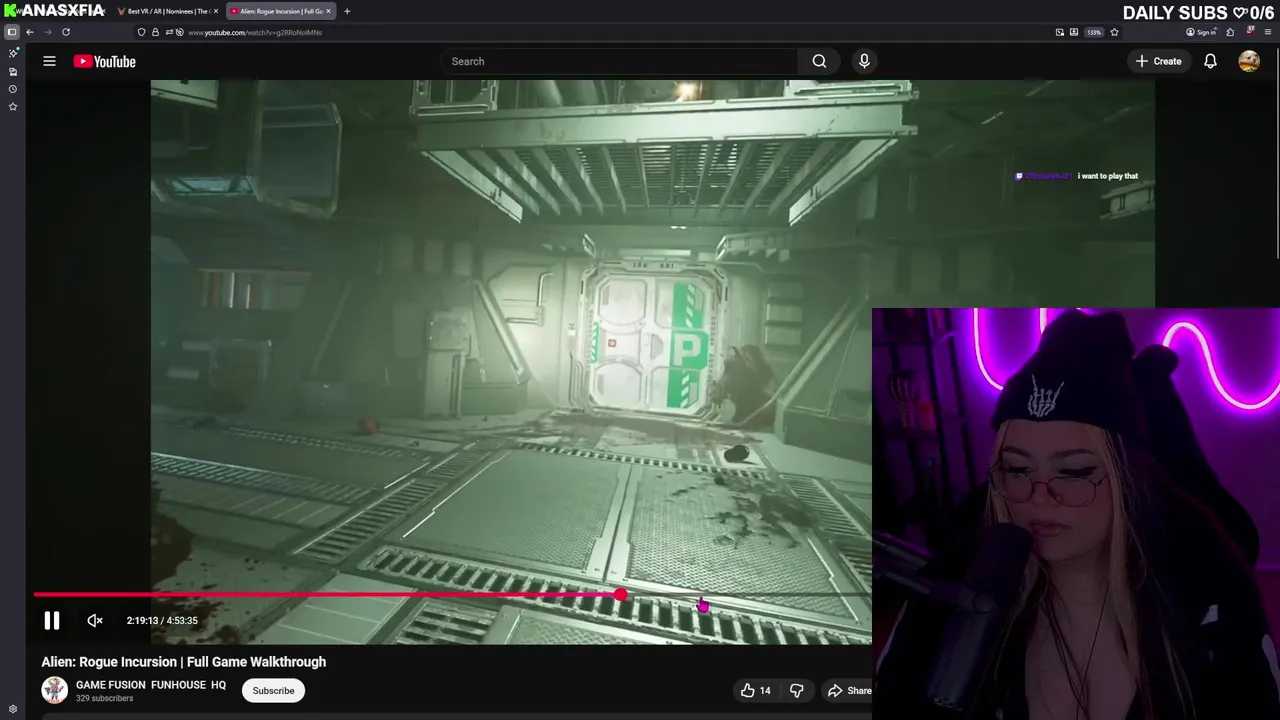The image size is (1280, 720).
Task: Click the YouTube search field
Action: pyautogui.click(x=619, y=61)
